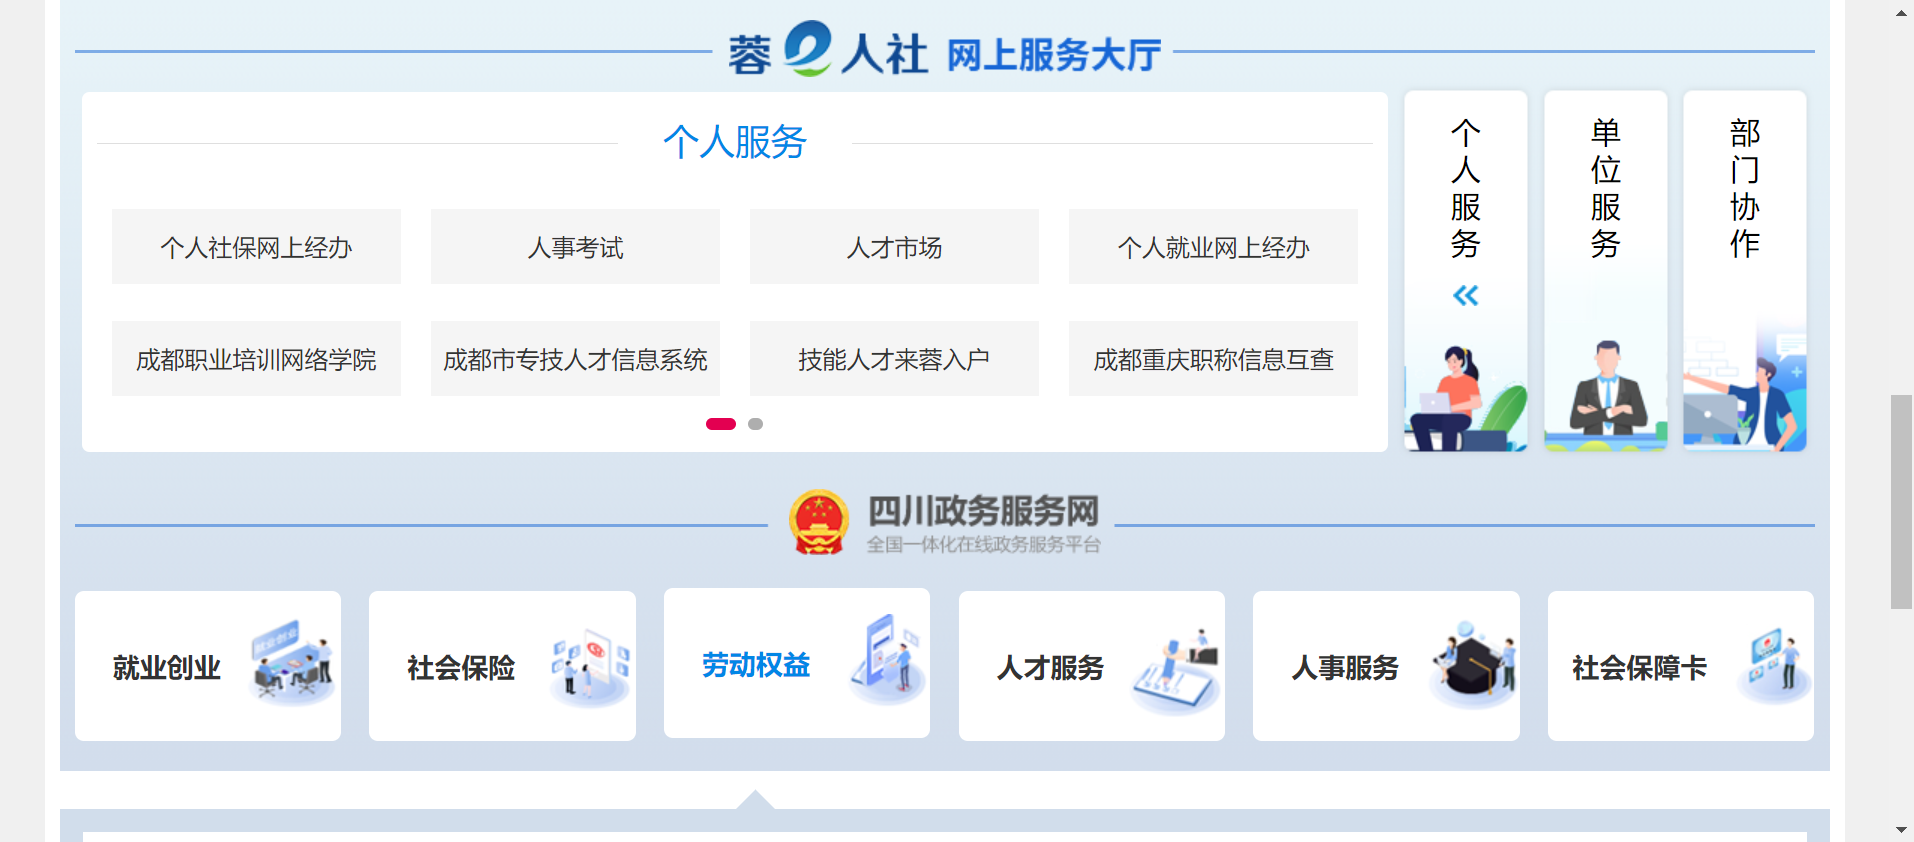Viewport: 1914px width, 842px height.
Task: Open 人事考试 service
Action: pyautogui.click(x=575, y=246)
